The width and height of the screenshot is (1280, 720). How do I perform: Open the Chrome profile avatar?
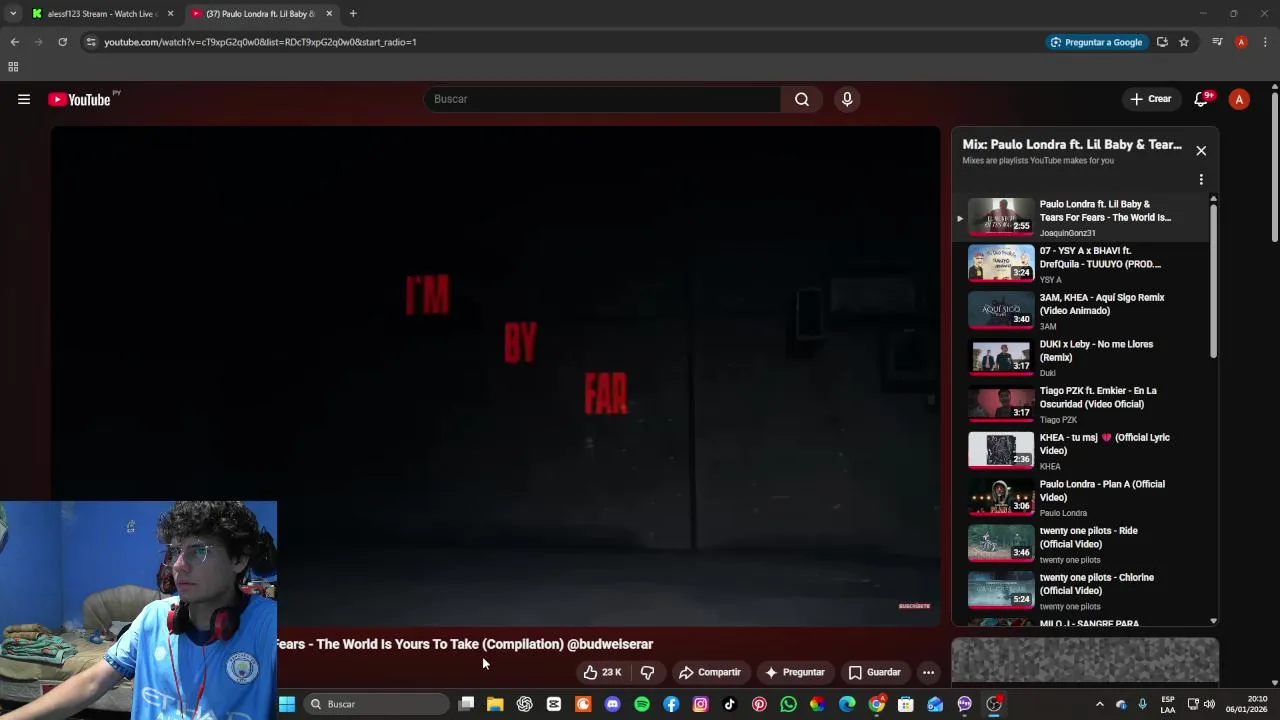(x=1241, y=42)
